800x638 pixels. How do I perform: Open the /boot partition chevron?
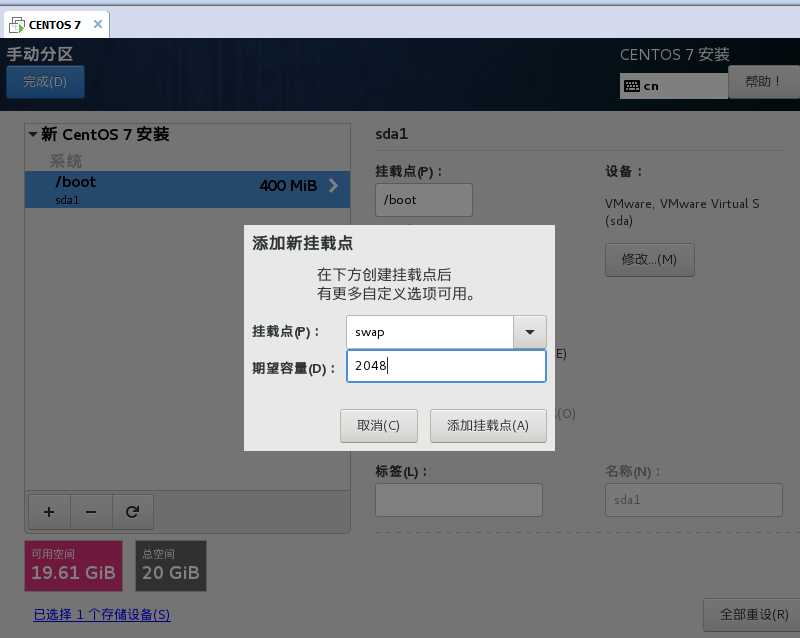(333, 185)
